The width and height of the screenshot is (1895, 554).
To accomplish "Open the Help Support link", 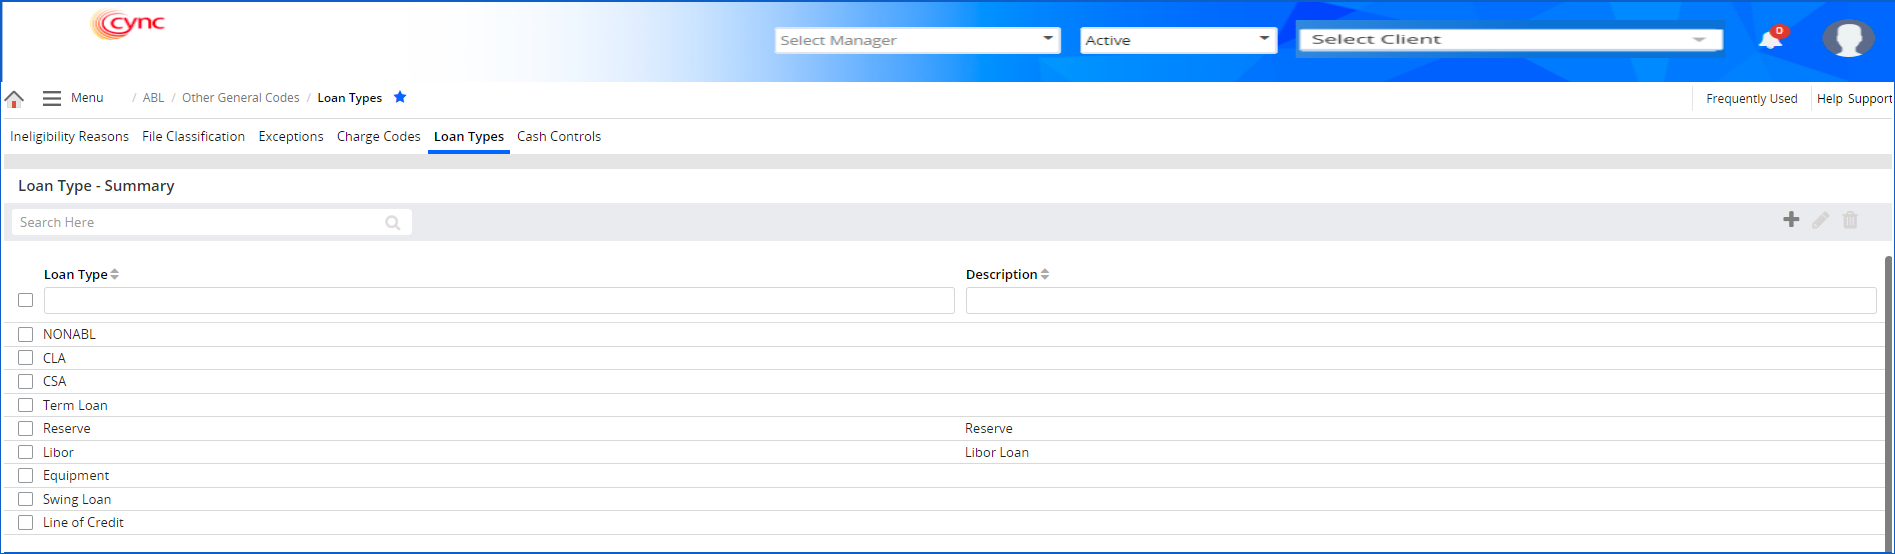I will pos(1854,99).
